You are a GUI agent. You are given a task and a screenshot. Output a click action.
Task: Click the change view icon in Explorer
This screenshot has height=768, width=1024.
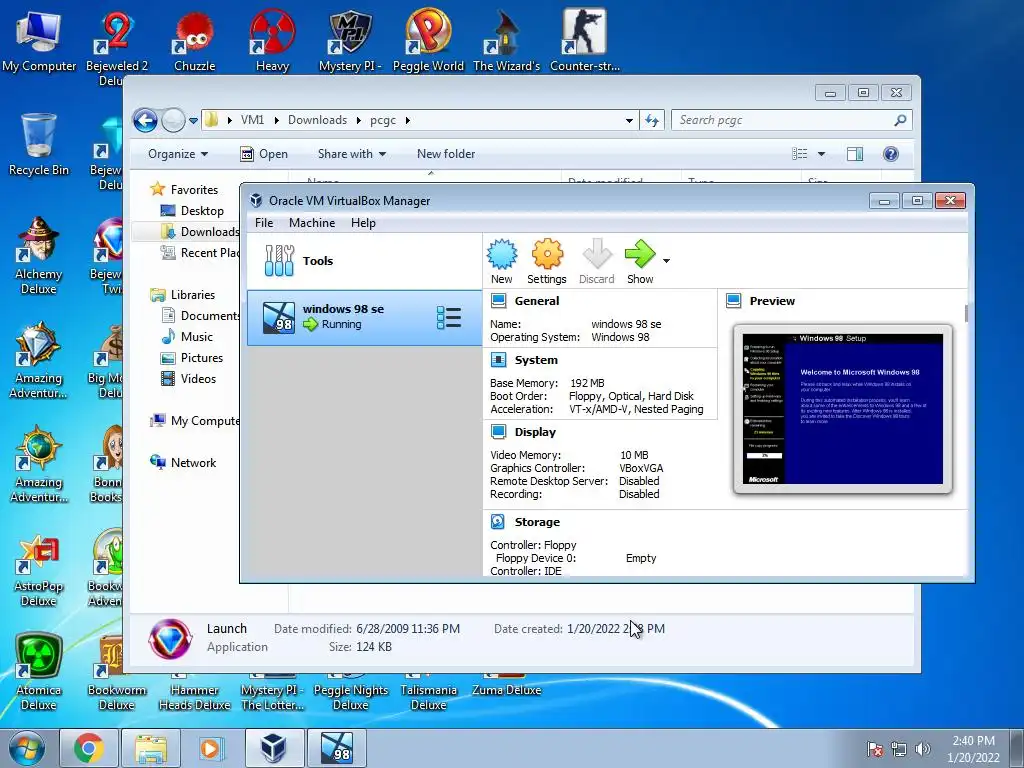coord(800,154)
